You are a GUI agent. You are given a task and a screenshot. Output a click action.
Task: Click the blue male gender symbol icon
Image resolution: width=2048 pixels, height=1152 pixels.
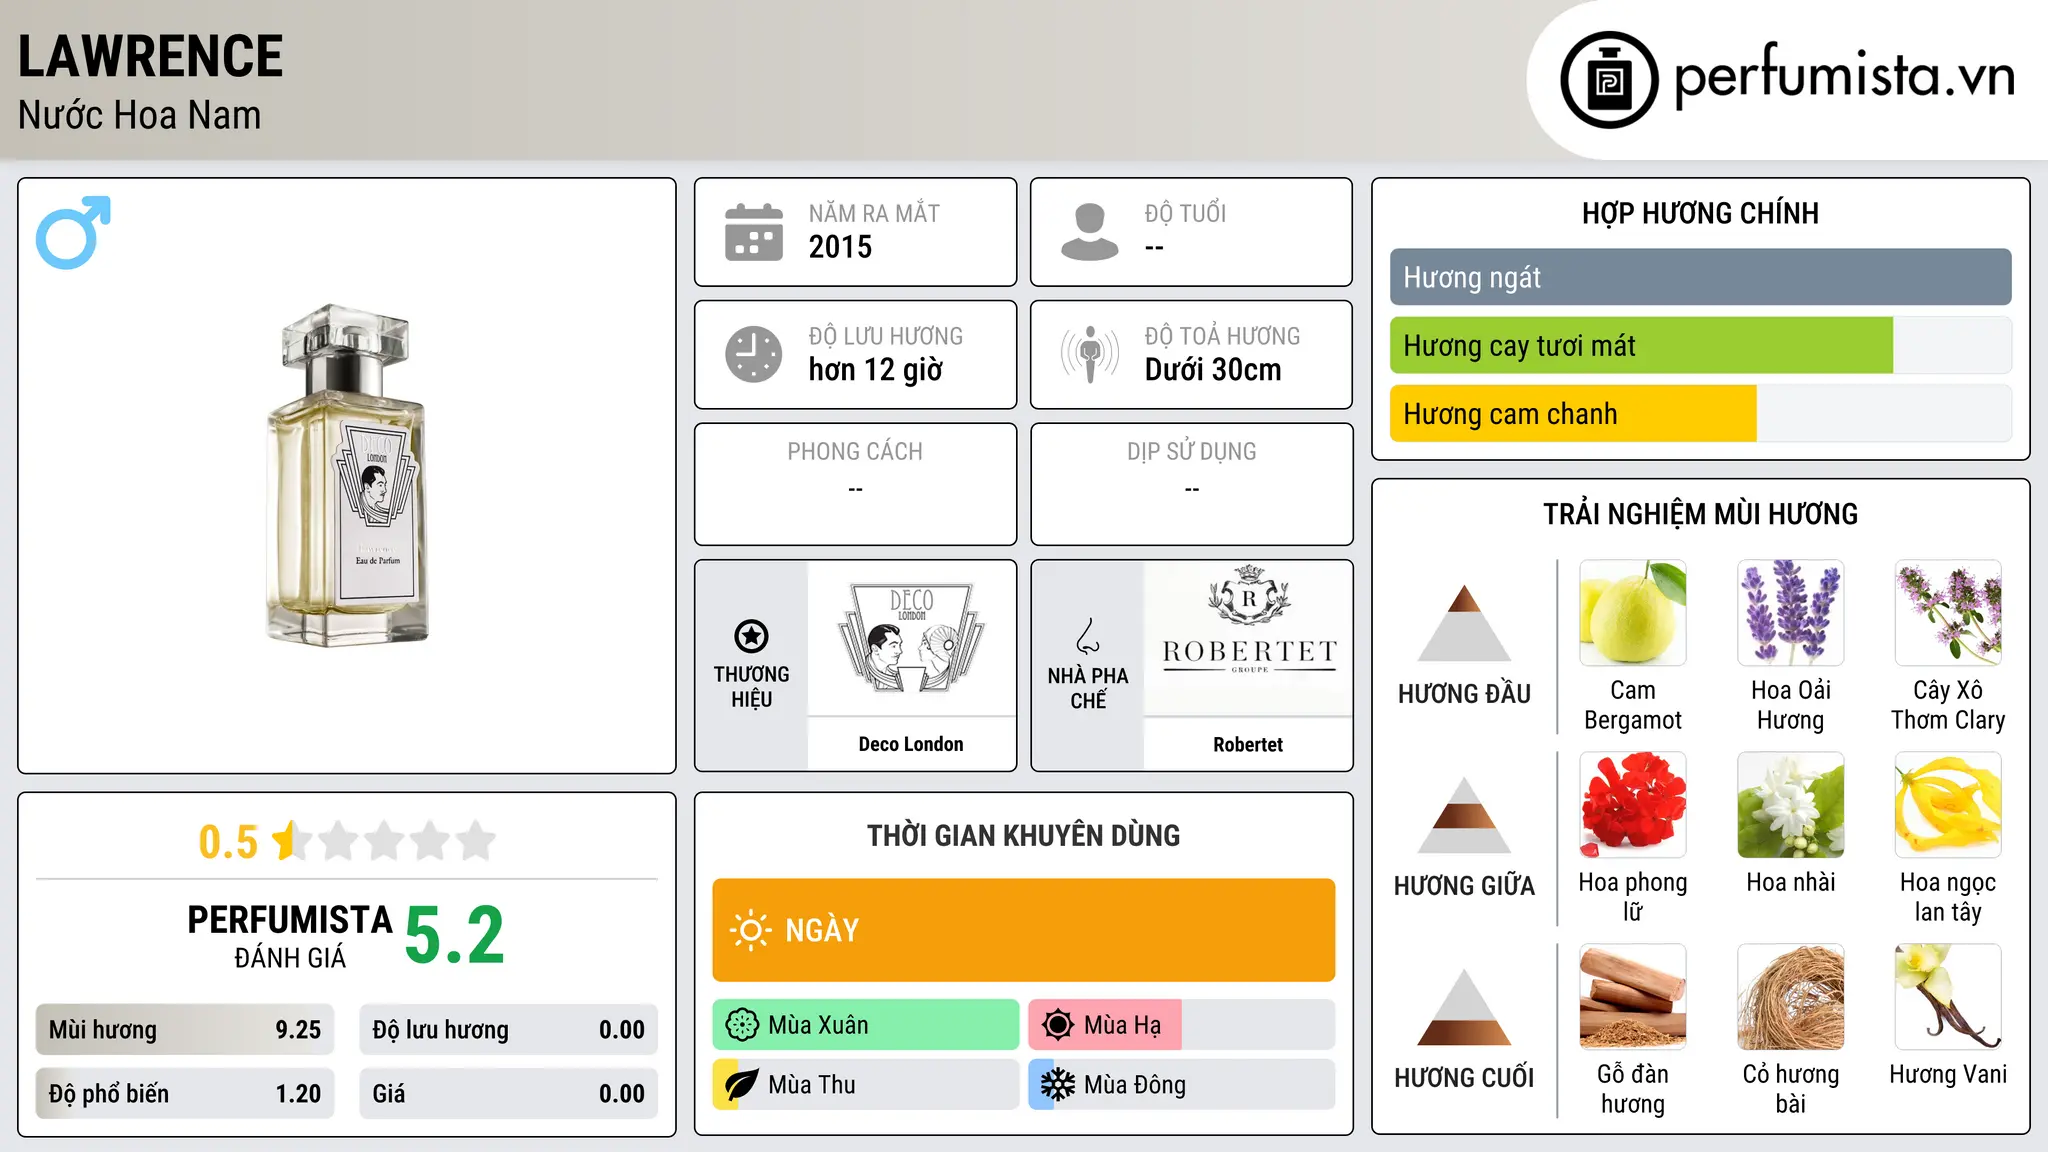coord(73,232)
